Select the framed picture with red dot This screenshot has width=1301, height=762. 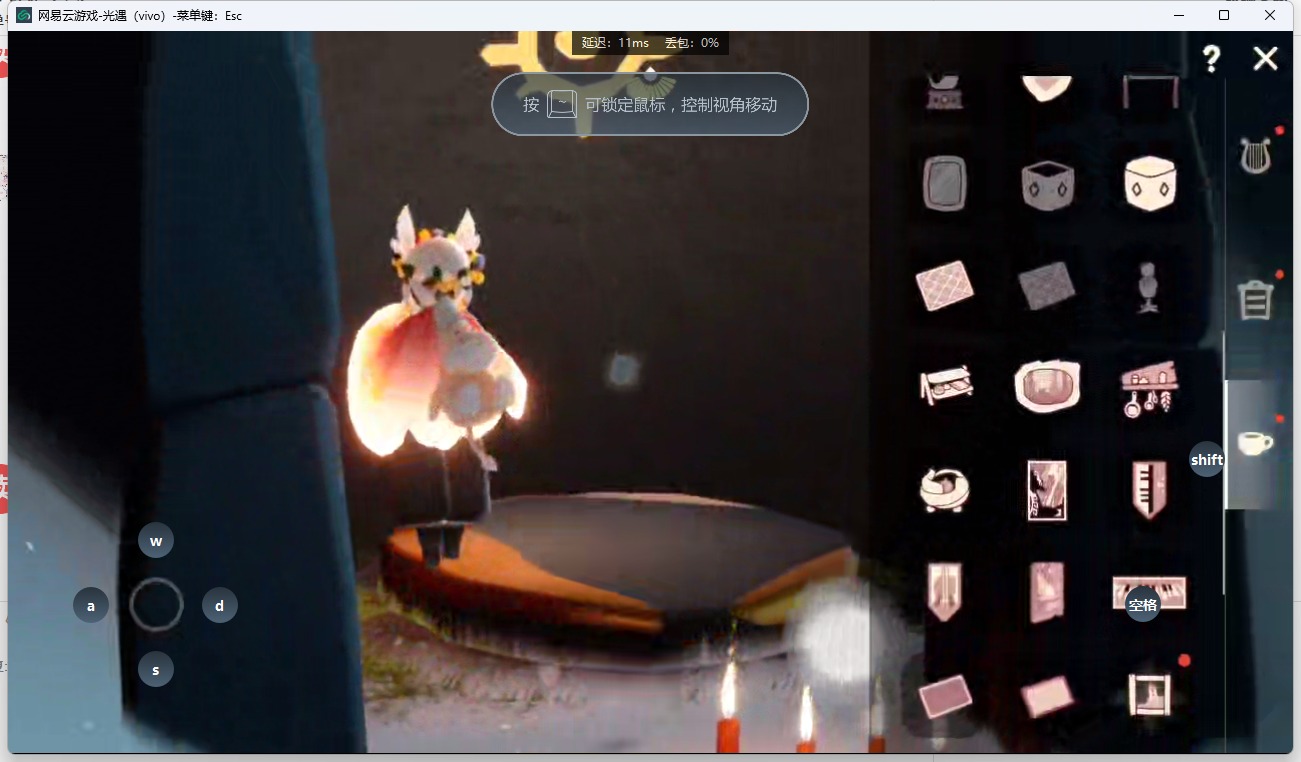(1149, 694)
